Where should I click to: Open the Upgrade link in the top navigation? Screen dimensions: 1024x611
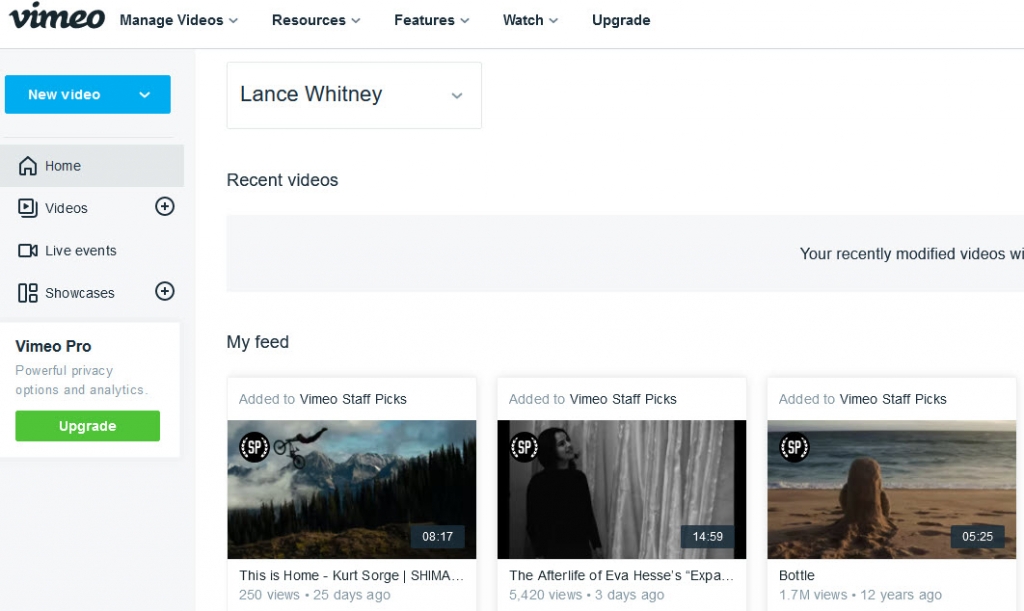click(620, 20)
